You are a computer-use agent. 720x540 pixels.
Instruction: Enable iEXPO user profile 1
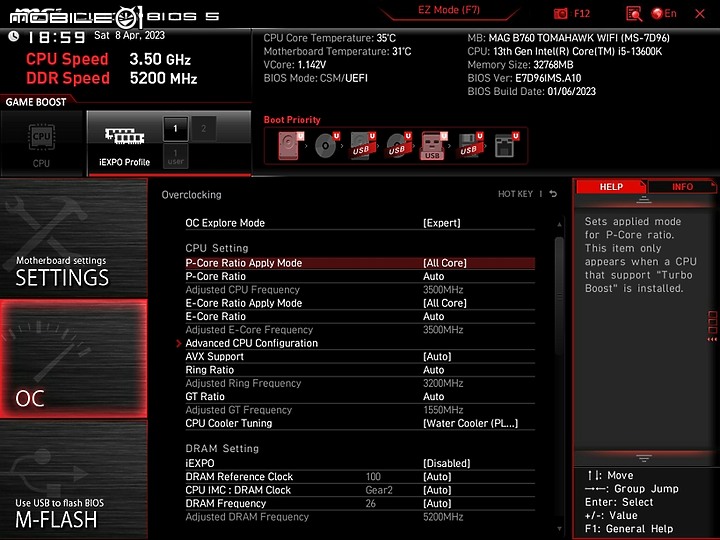click(175, 156)
